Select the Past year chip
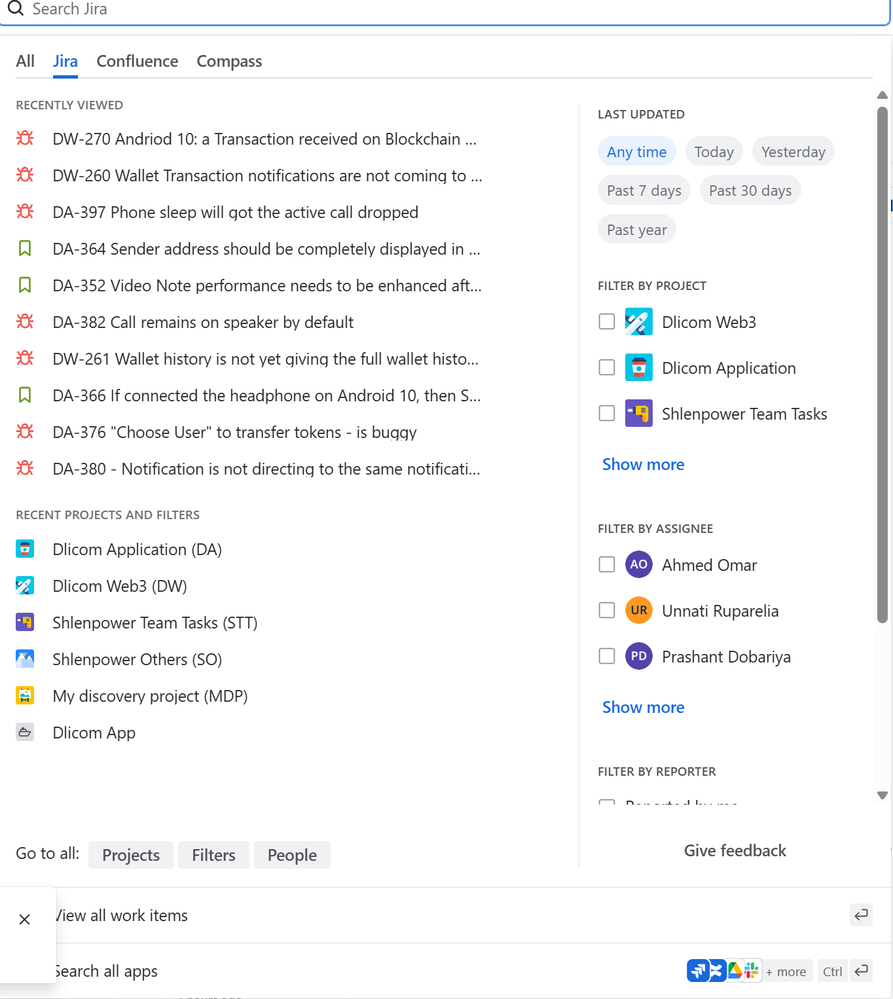 point(637,230)
